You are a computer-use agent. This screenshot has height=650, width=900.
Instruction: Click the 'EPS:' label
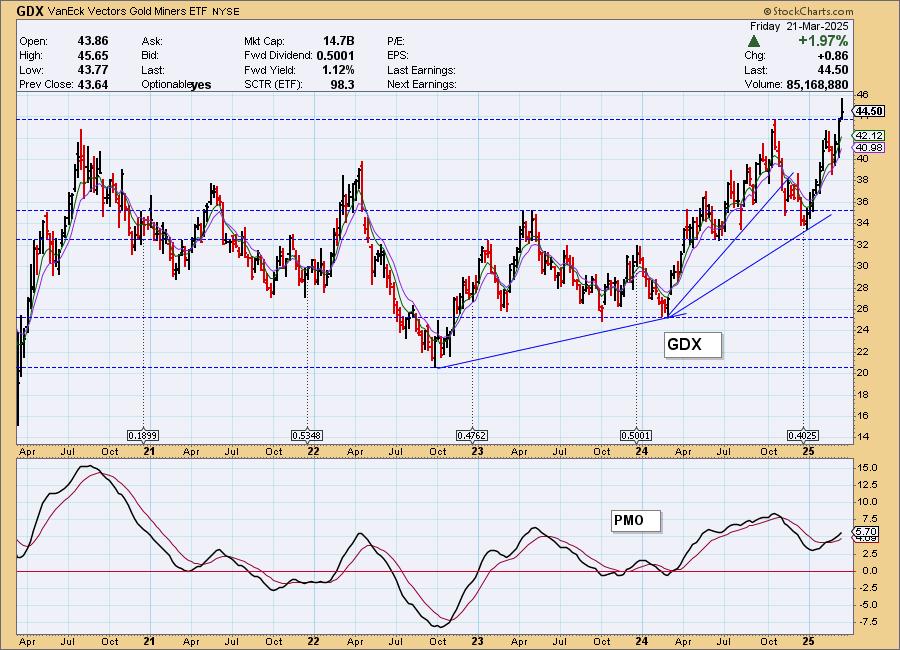(x=398, y=56)
